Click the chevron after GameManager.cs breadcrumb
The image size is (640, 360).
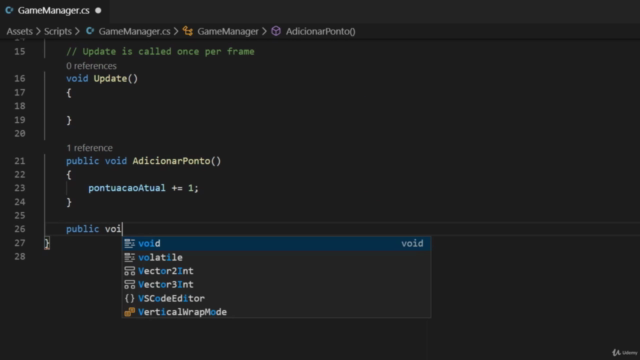[x=176, y=31]
